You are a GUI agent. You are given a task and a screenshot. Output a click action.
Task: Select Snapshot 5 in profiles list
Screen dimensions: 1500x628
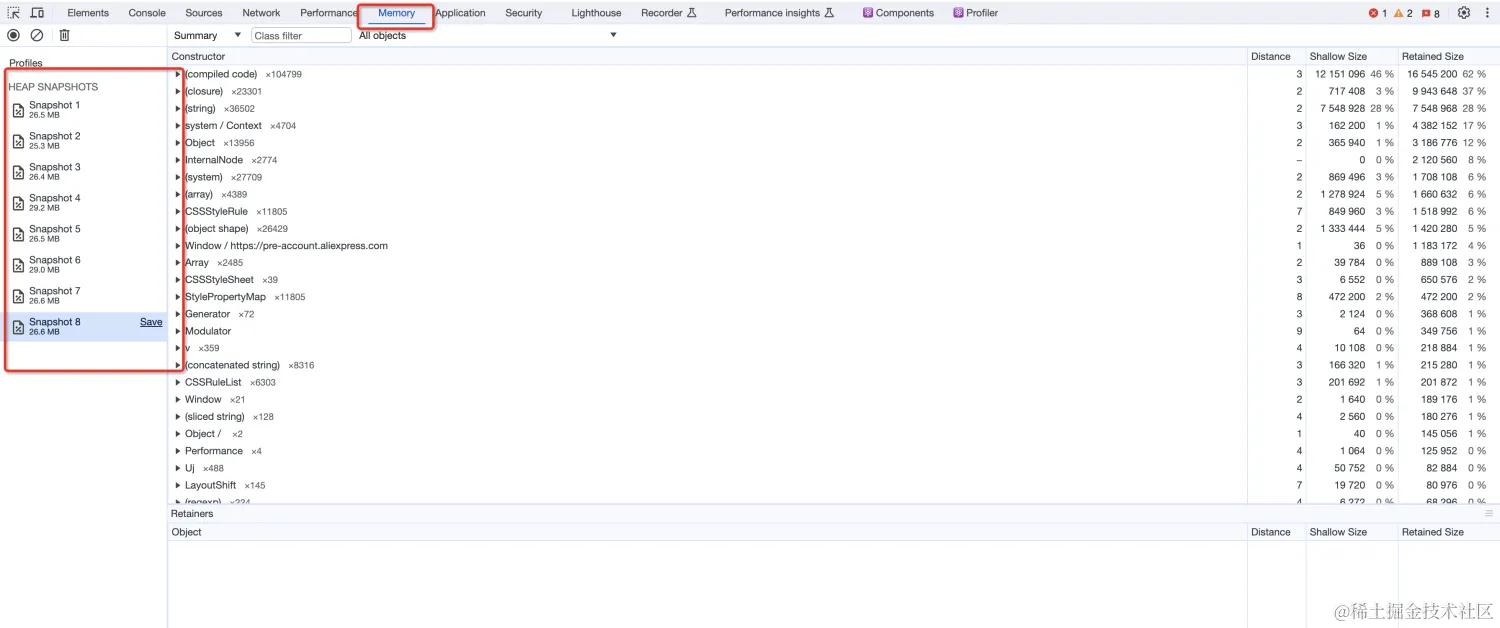pos(85,233)
